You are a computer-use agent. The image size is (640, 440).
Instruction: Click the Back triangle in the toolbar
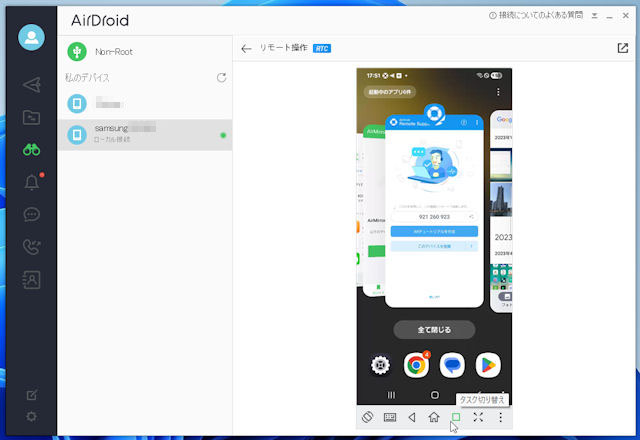pyautogui.click(x=412, y=417)
